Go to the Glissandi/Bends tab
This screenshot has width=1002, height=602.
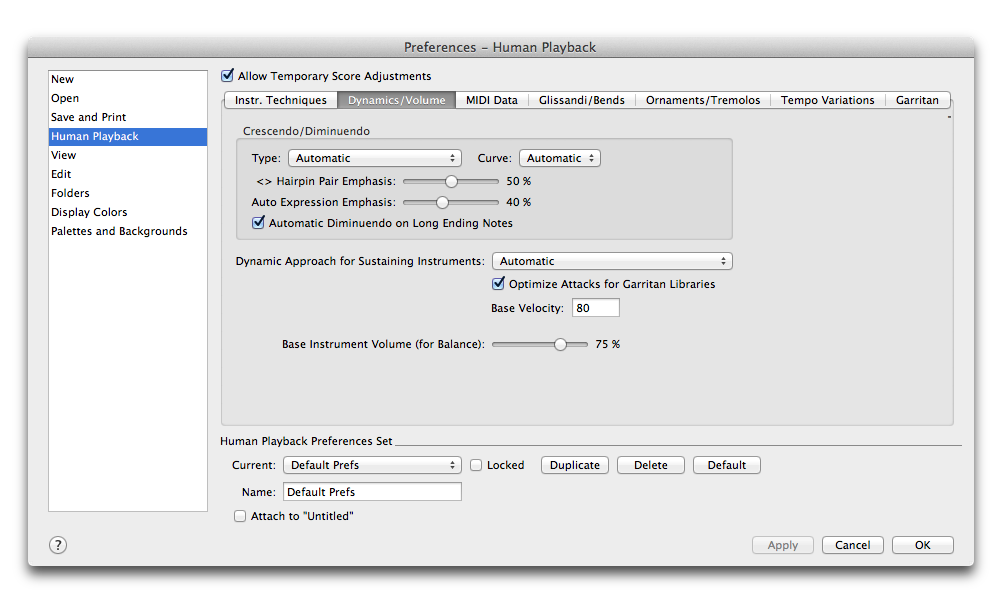(x=581, y=100)
